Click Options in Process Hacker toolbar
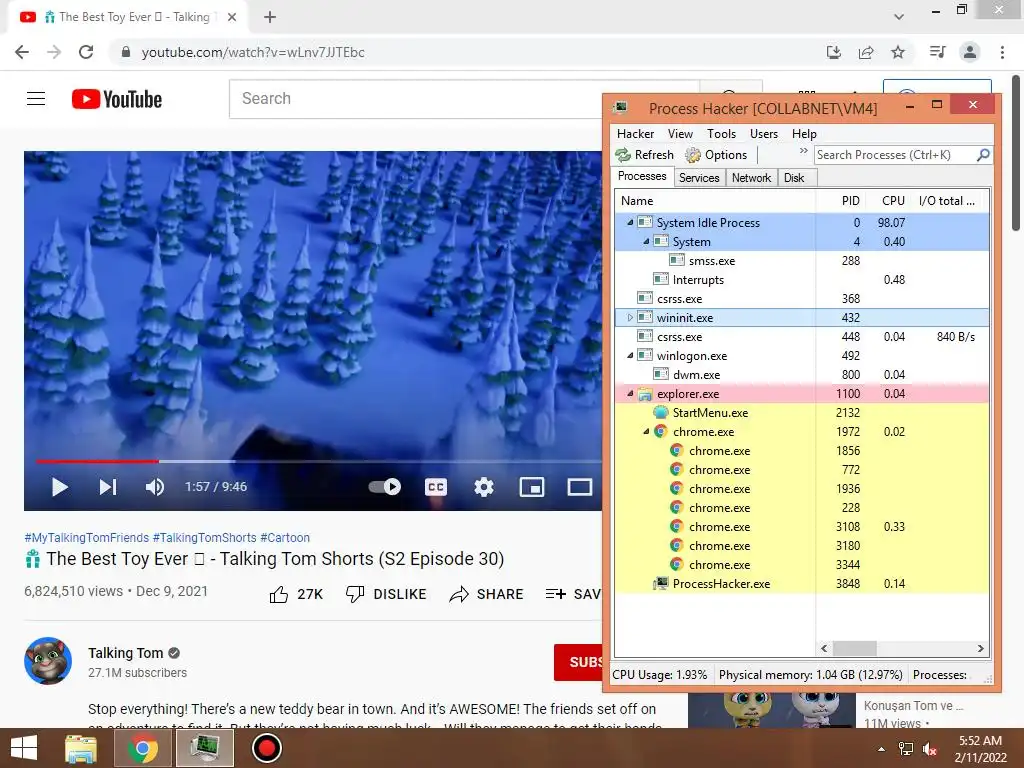Image resolution: width=1024 pixels, height=768 pixels. point(716,155)
